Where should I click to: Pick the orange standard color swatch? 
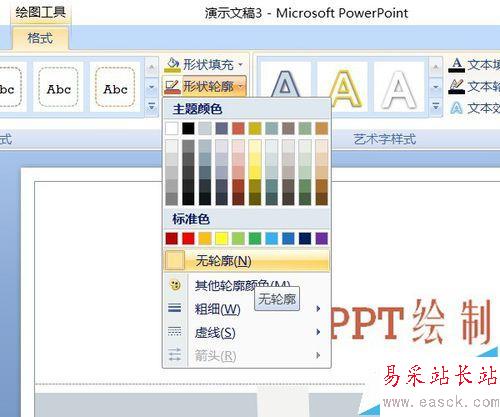pos(205,238)
